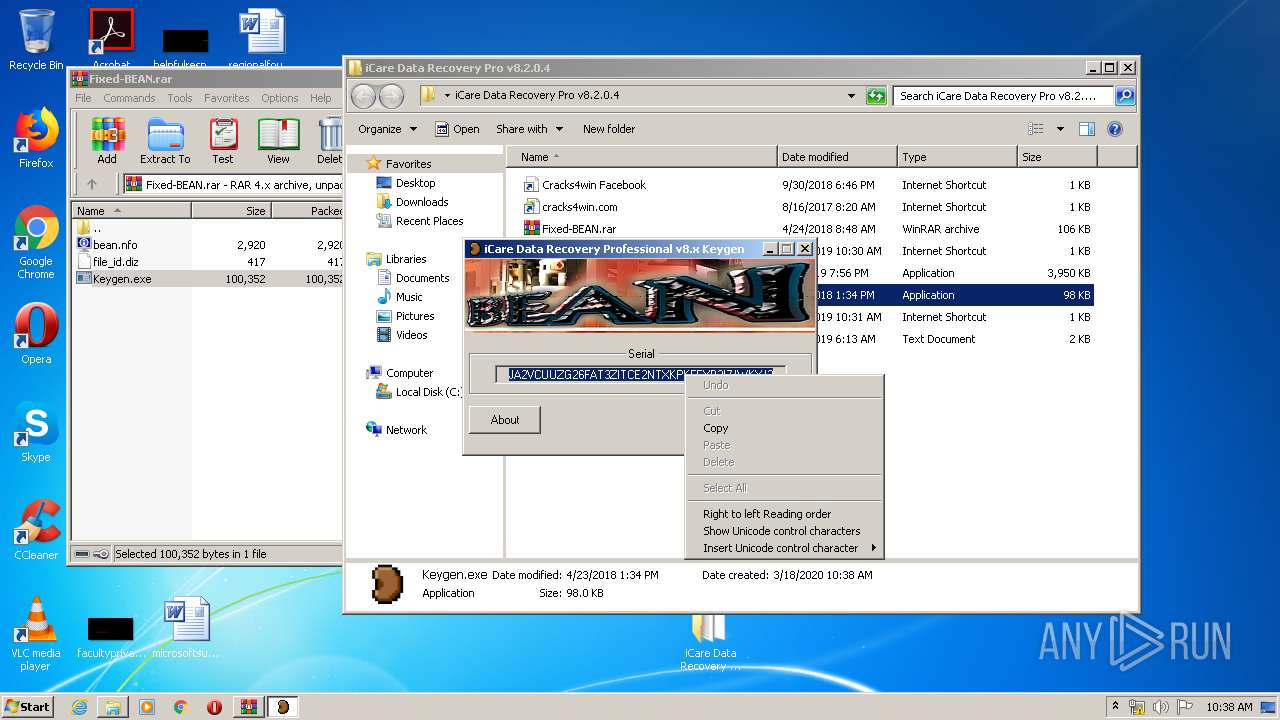Open Recycle Bin desktop icon
The width and height of the screenshot is (1280, 720).
click(x=36, y=40)
